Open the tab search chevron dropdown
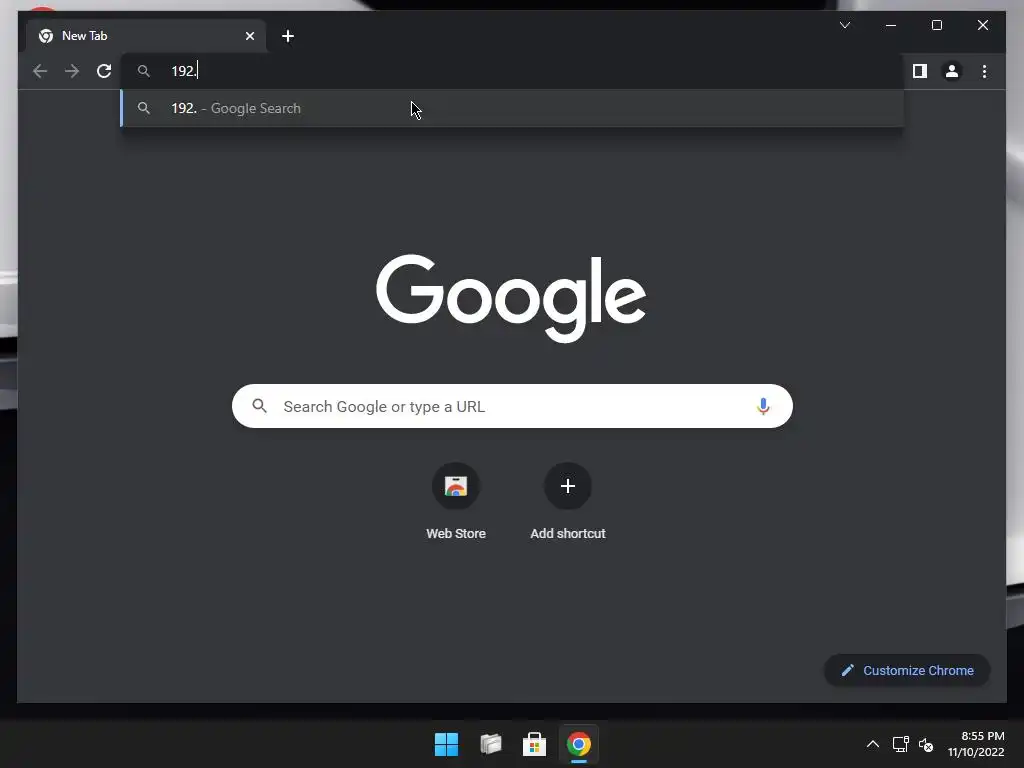This screenshot has height=768, width=1024. (845, 25)
